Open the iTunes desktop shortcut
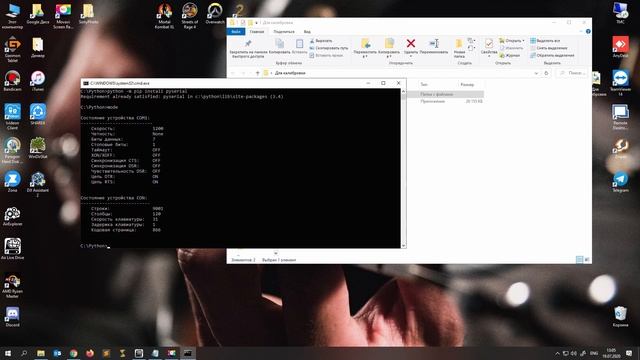Image resolution: width=640 pixels, height=360 pixels. tap(38, 81)
